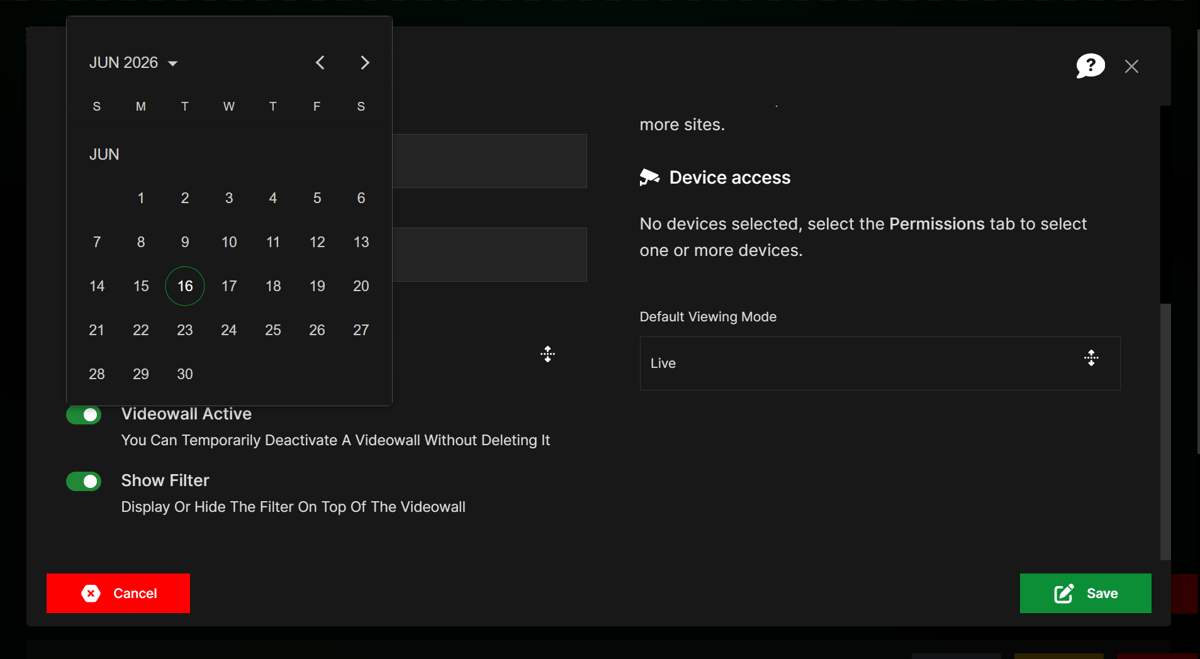The image size is (1200, 659).
Task: Select June 12 in calendar
Action: [x=317, y=242]
